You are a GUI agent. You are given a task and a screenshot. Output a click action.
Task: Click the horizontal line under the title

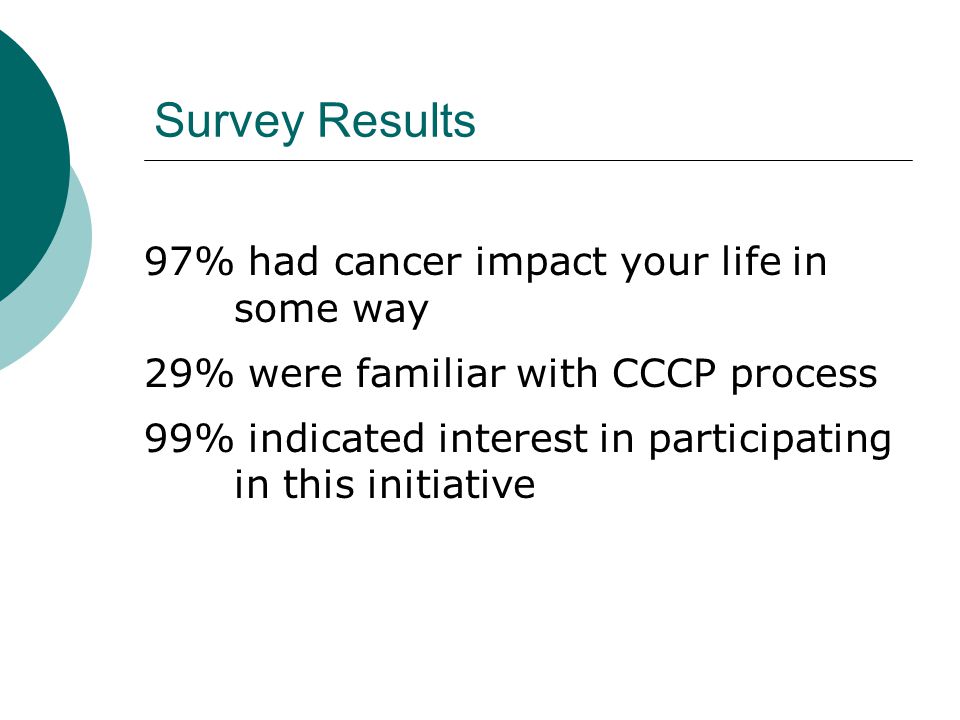tap(528, 160)
